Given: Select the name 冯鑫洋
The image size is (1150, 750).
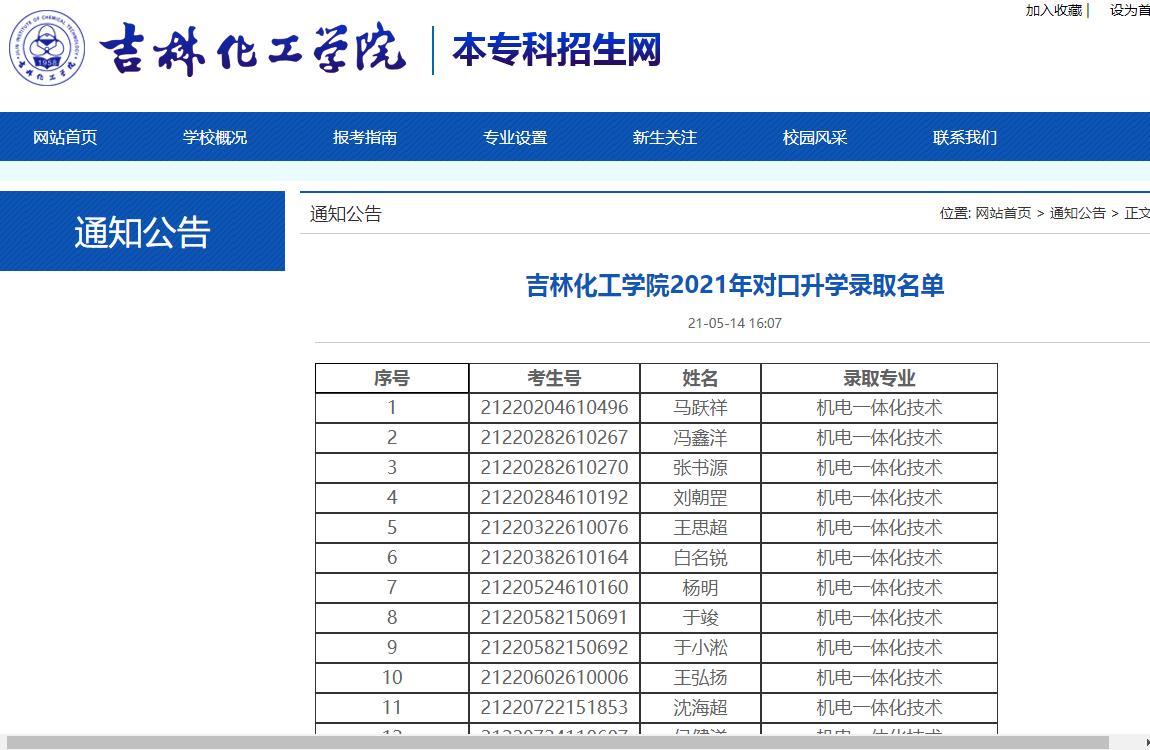Looking at the screenshot, I should [x=700, y=438].
